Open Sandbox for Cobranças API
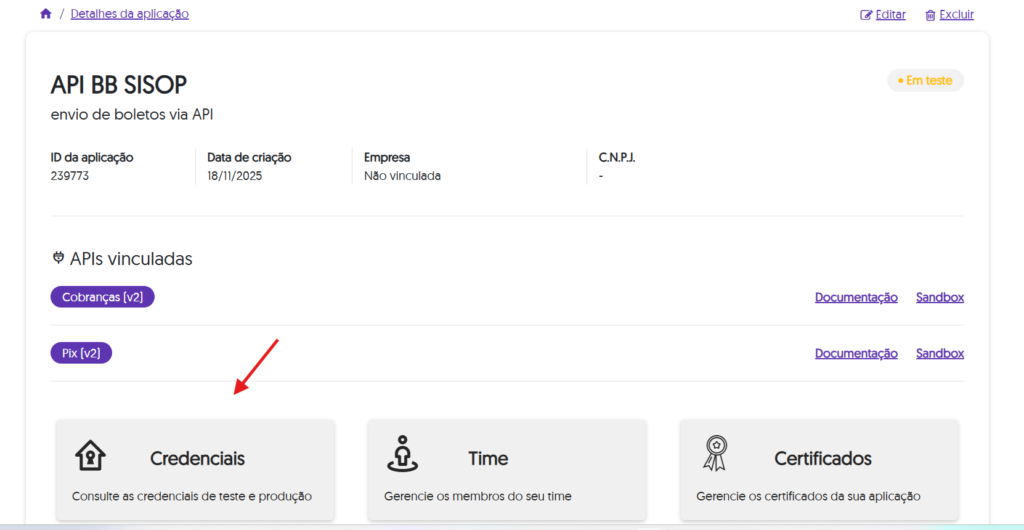Screen dimensions: 1024x530 (939, 297)
